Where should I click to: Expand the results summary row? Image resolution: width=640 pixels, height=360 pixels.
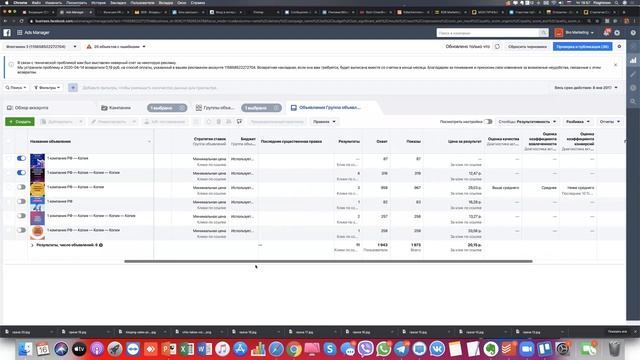point(32,245)
